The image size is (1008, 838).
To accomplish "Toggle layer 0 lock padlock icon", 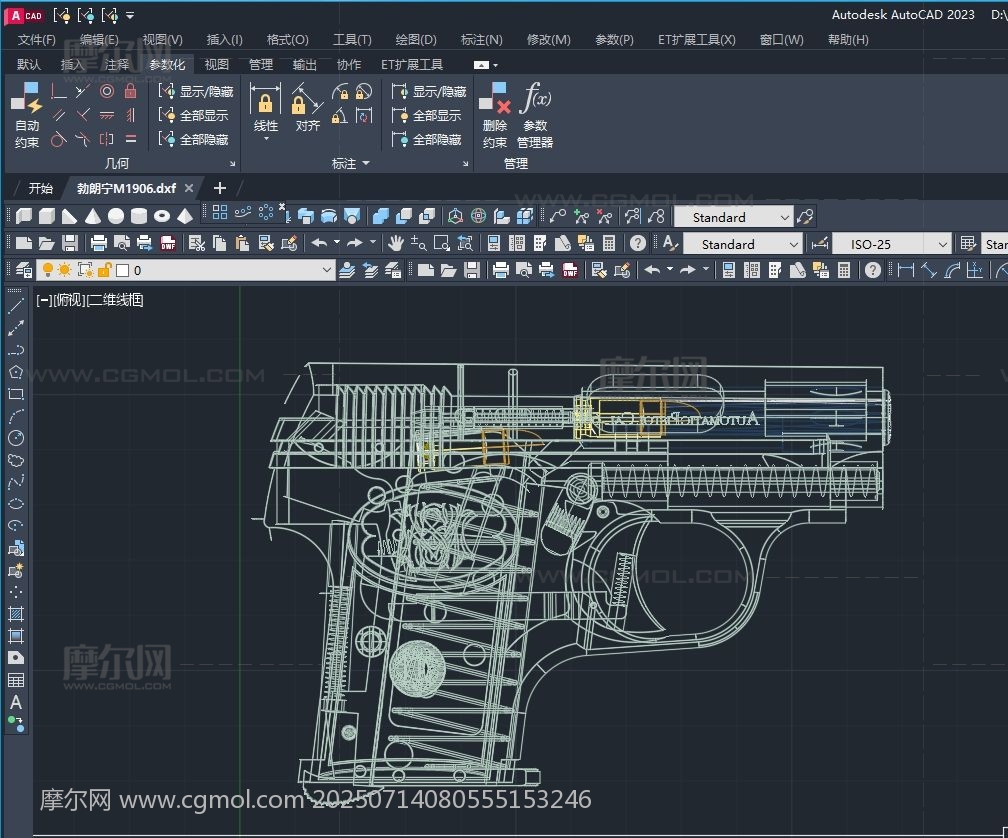I will tap(105, 270).
